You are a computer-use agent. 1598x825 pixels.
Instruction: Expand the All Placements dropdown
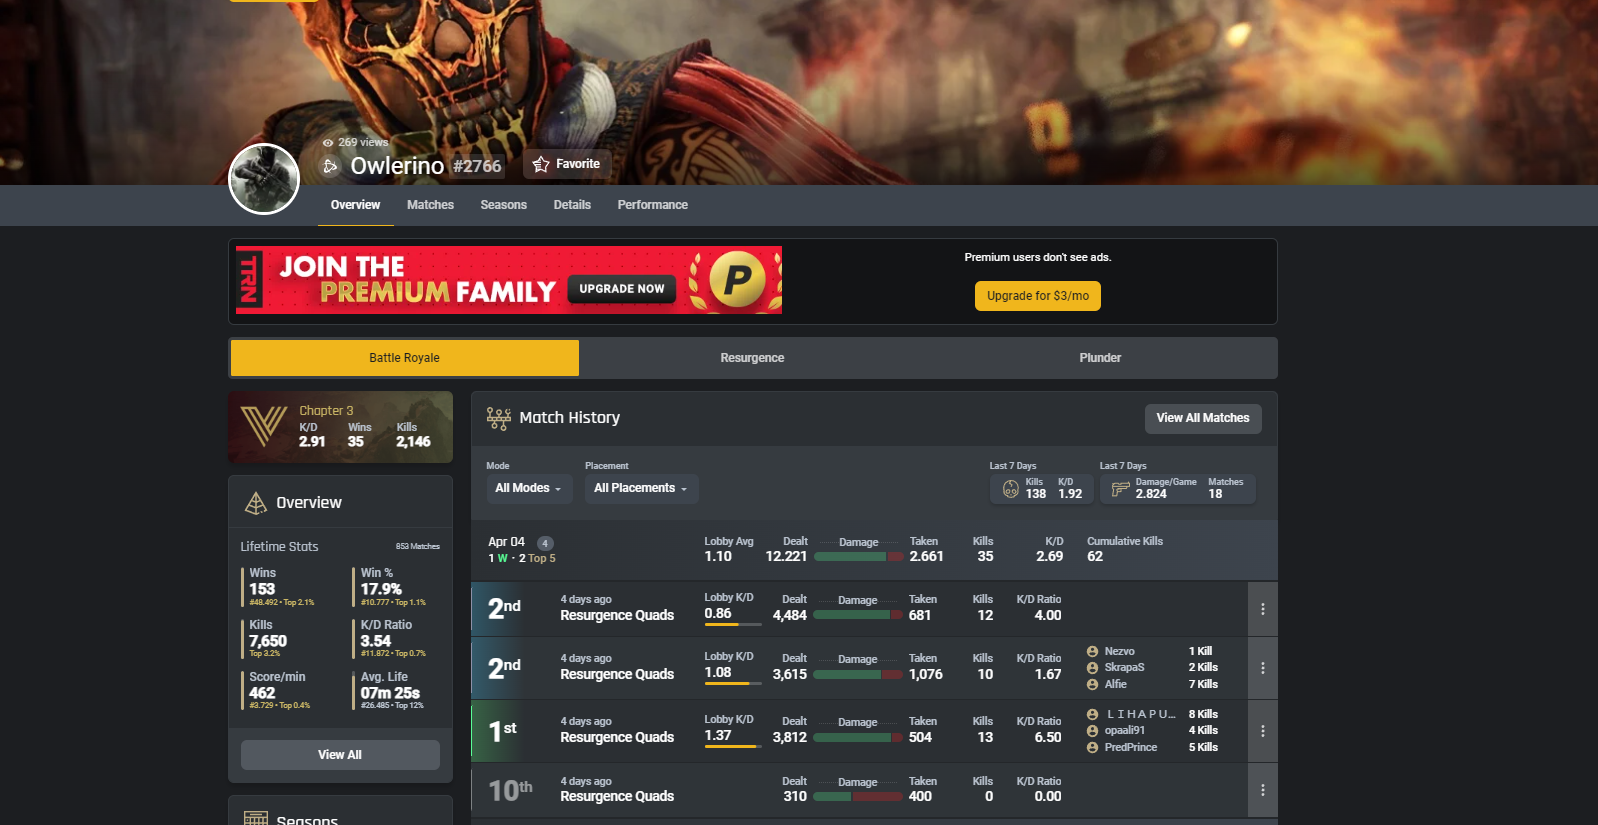click(x=641, y=488)
